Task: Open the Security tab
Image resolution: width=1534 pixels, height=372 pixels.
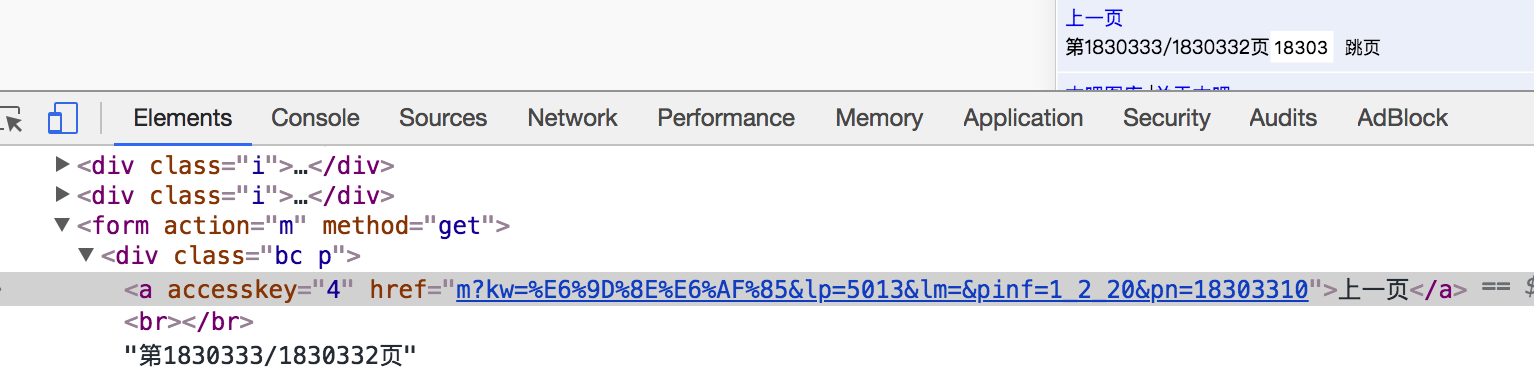Action: click(x=1166, y=118)
